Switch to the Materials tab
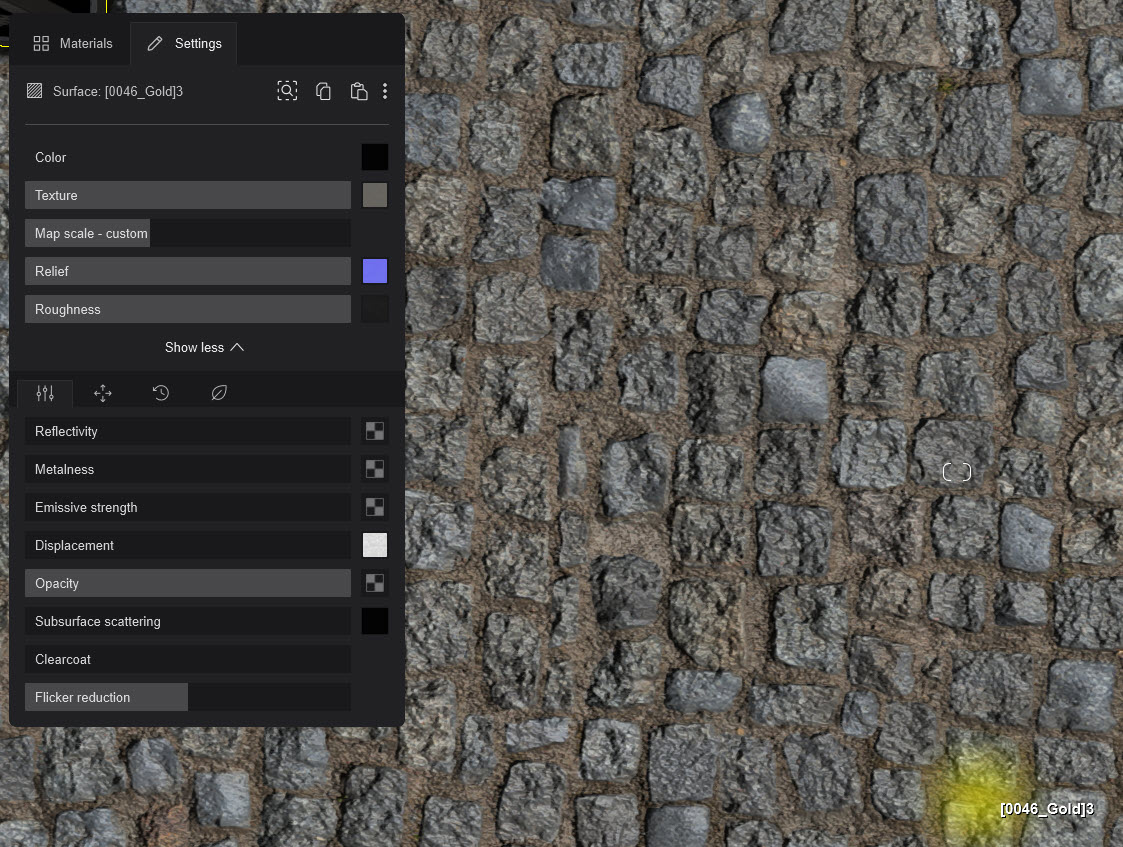This screenshot has width=1123, height=847. pos(73,44)
